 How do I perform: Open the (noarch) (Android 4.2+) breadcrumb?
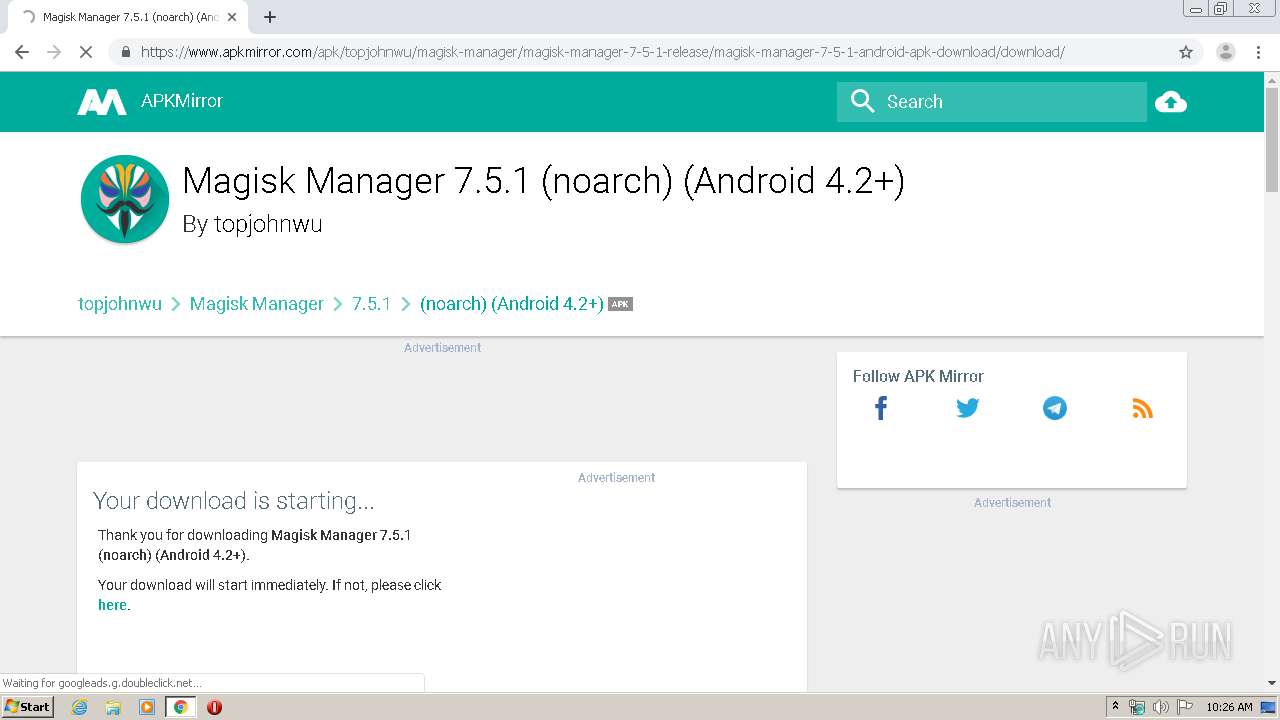coord(511,304)
